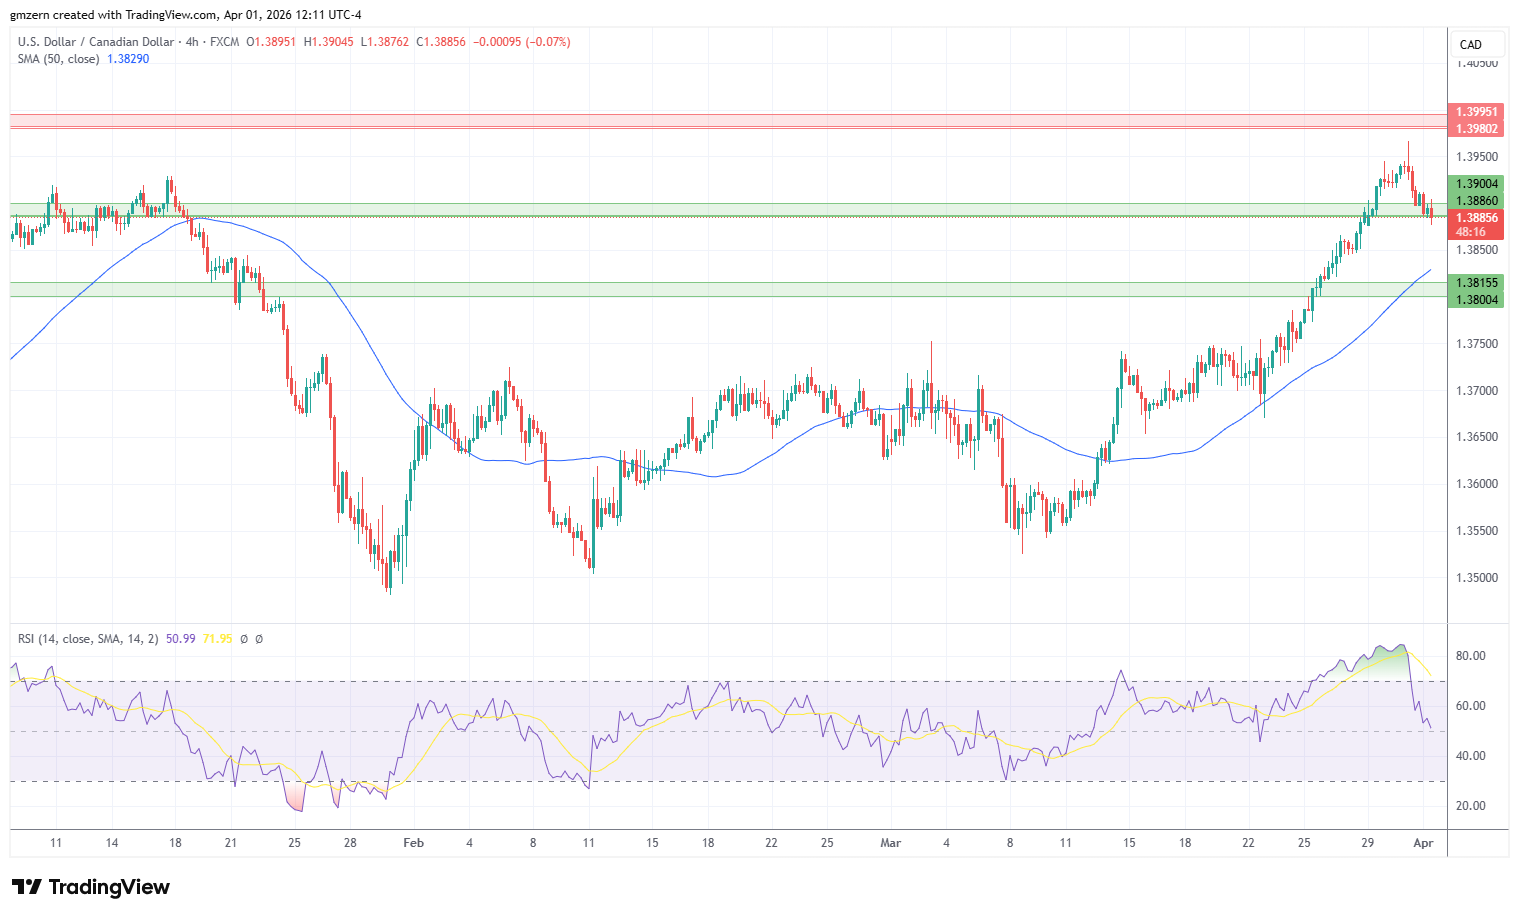Select the red 1.39802 price tag
This screenshot has height=917, width=1519.
coord(1476,129)
